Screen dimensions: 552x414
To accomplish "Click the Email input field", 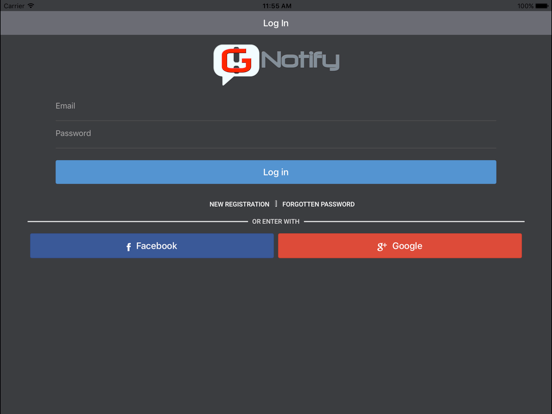I will click(276, 106).
